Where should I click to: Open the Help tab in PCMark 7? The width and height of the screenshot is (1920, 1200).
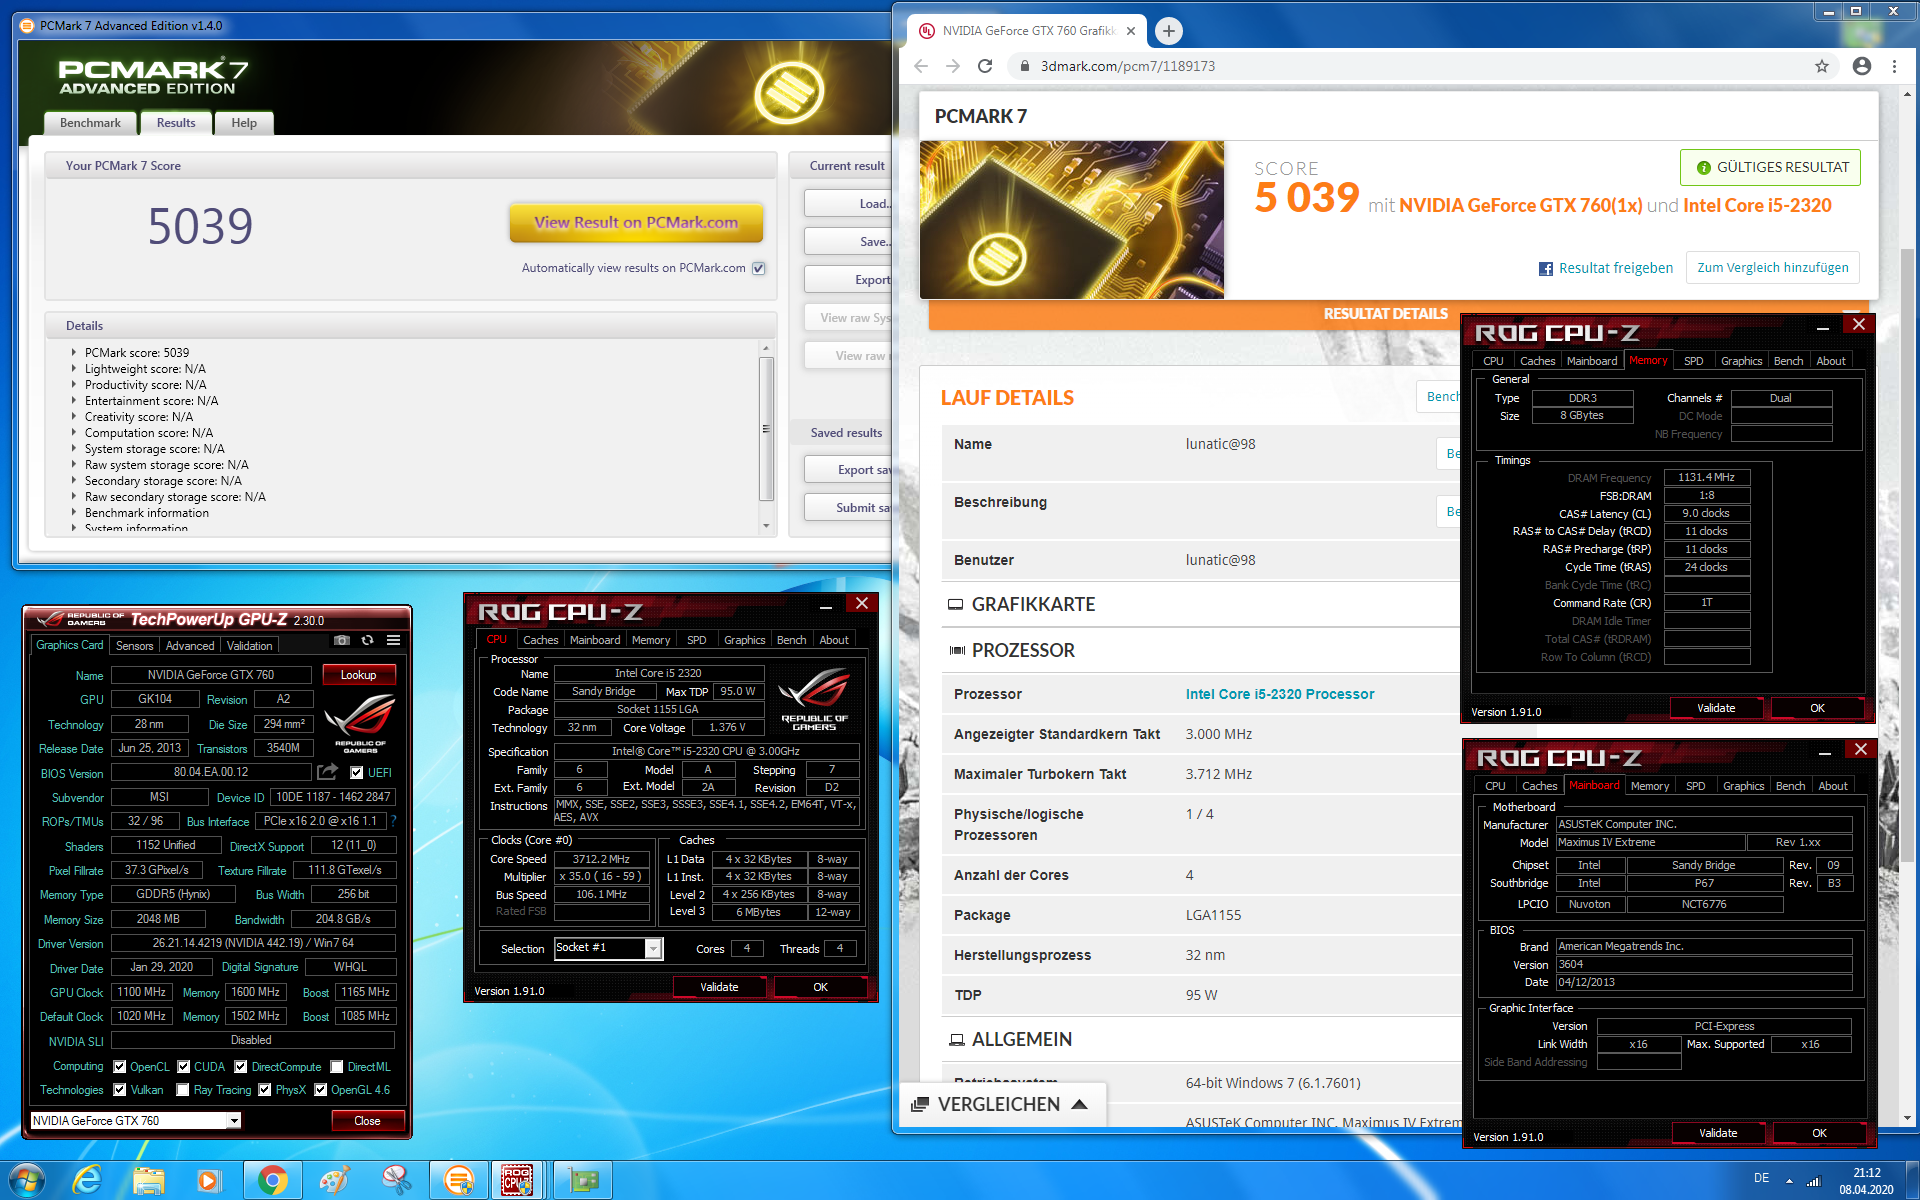[x=244, y=123]
